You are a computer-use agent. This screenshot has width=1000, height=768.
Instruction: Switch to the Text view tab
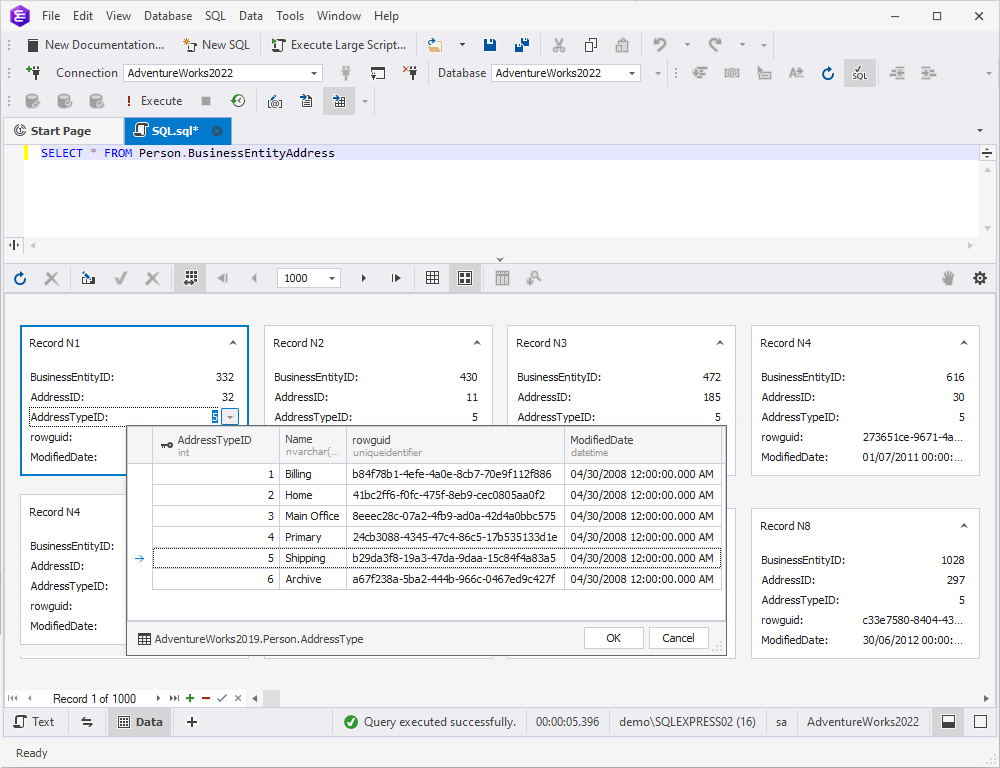tap(34, 721)
